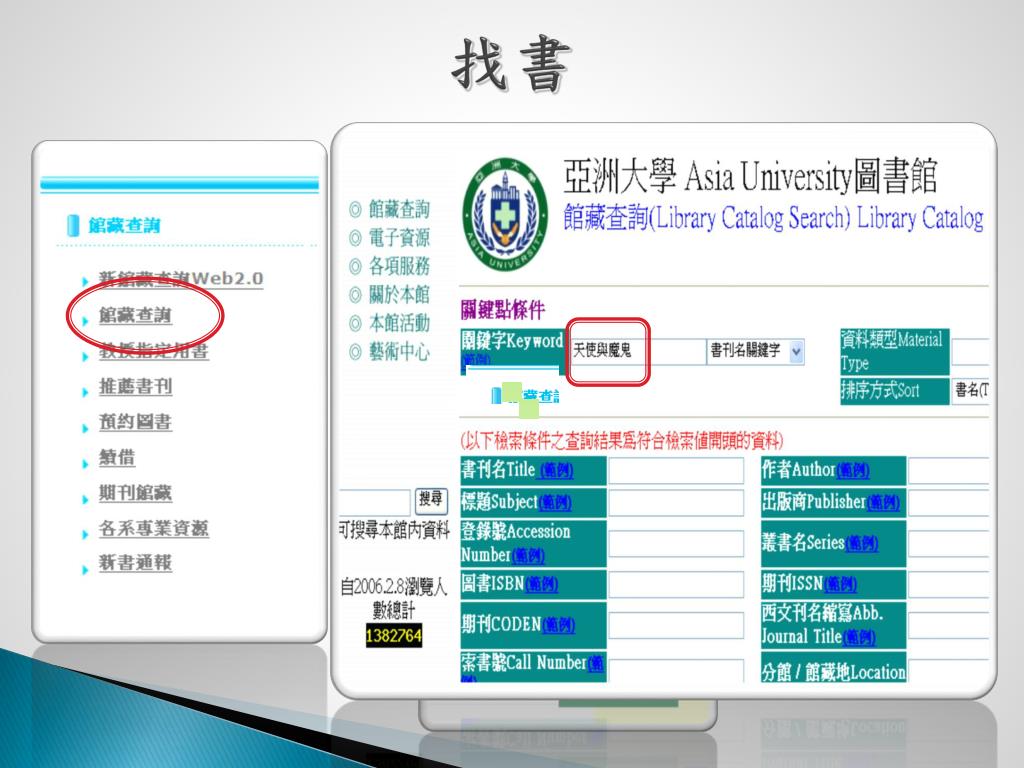Viewport: 1024px width, 768px height.
Task: Open 範例 link next to 出版商Publisher
Action: pyautogui.click(x=883, y=503)
